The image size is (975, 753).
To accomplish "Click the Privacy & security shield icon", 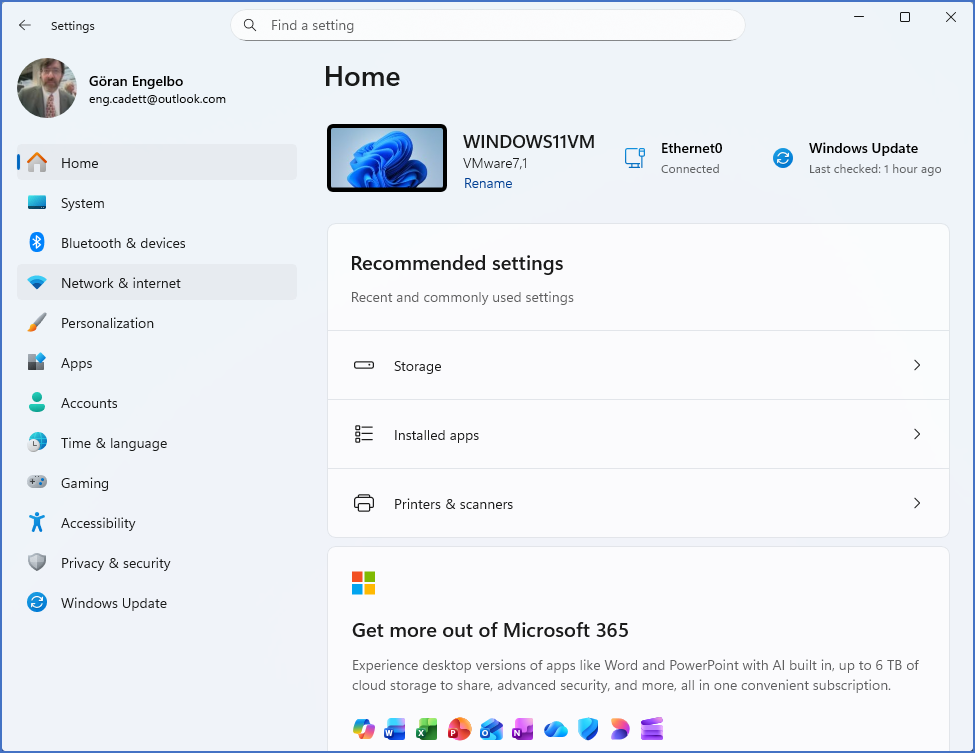I will (37, 563).
